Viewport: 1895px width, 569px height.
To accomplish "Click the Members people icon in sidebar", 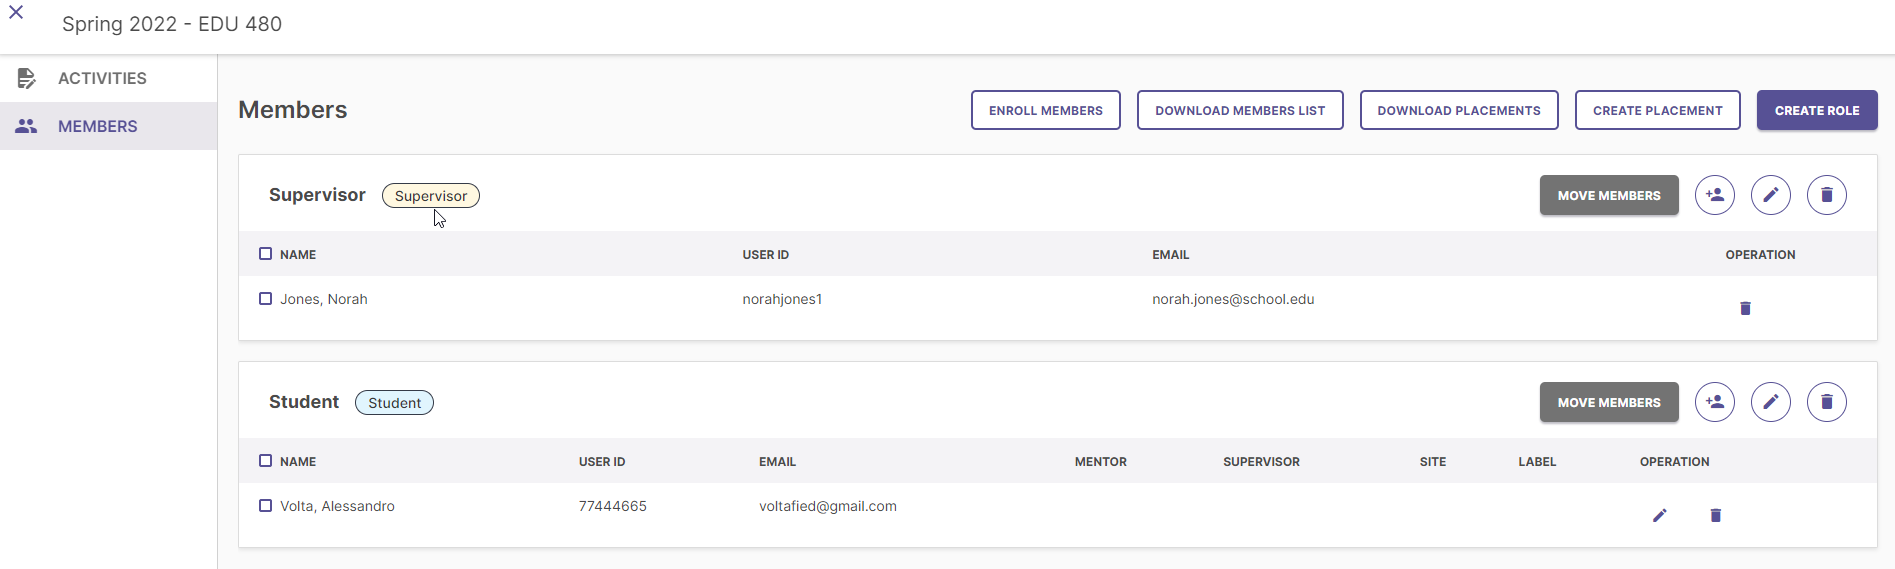I will click(x=26, y=126).
